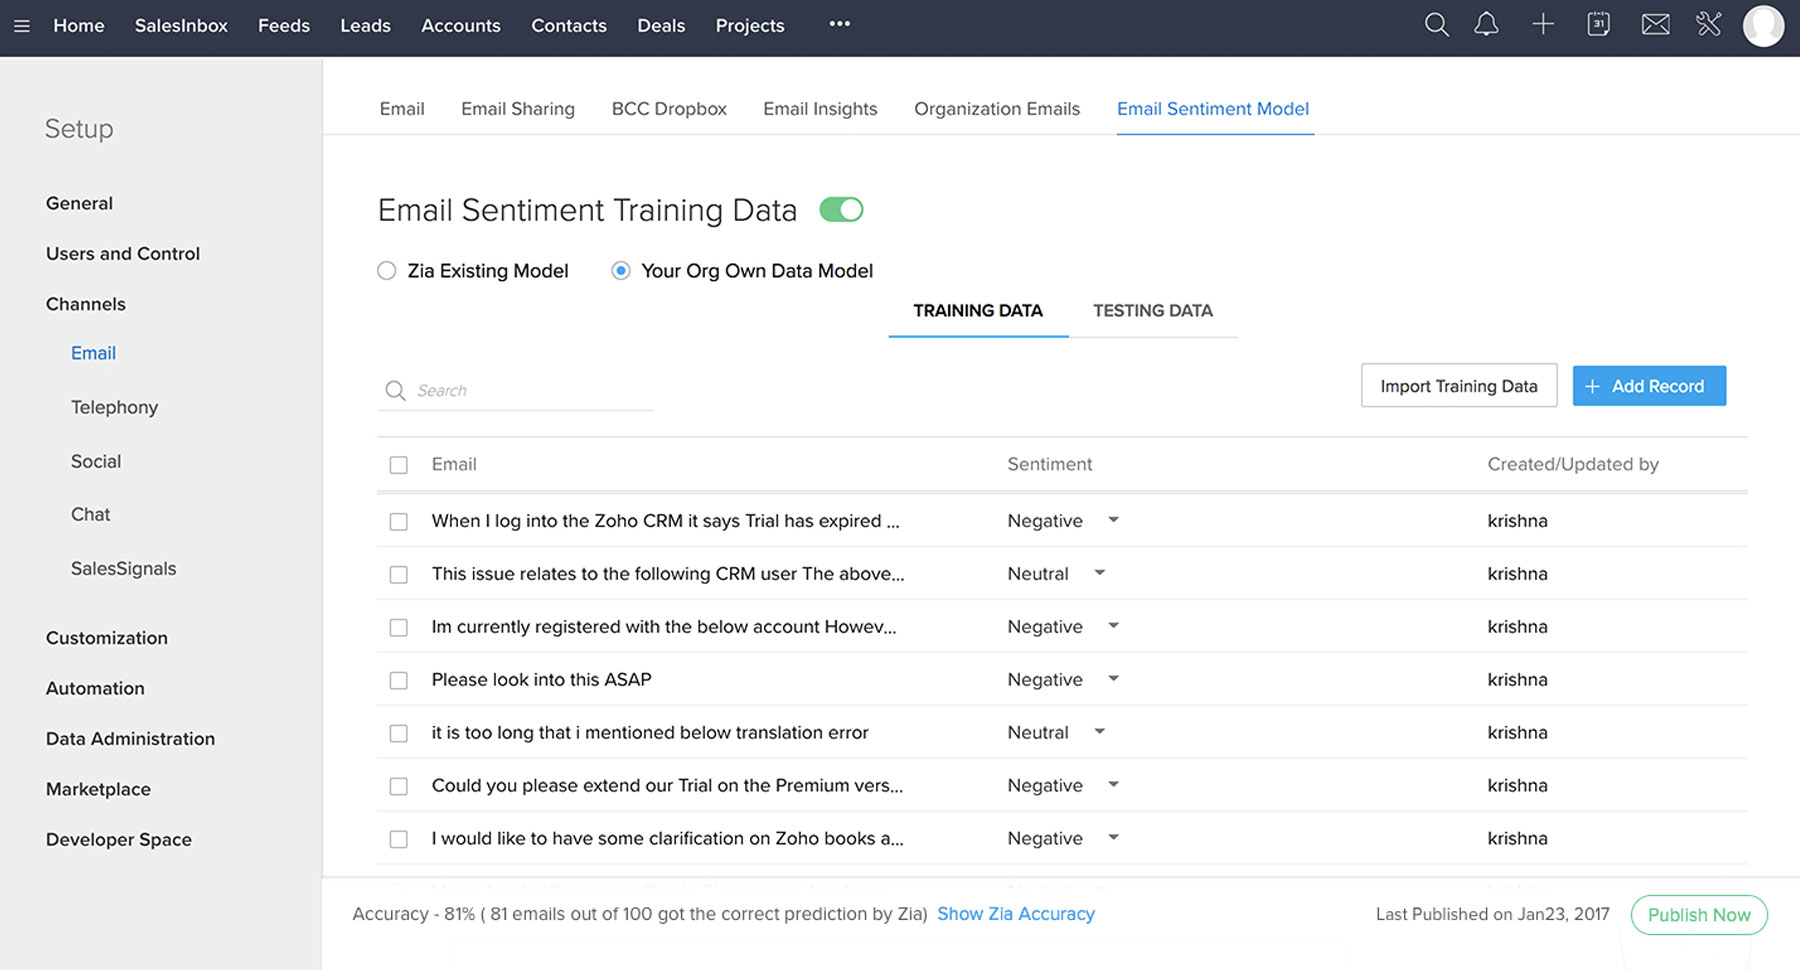Click the Add Record button

click(x=1649, y=386)
